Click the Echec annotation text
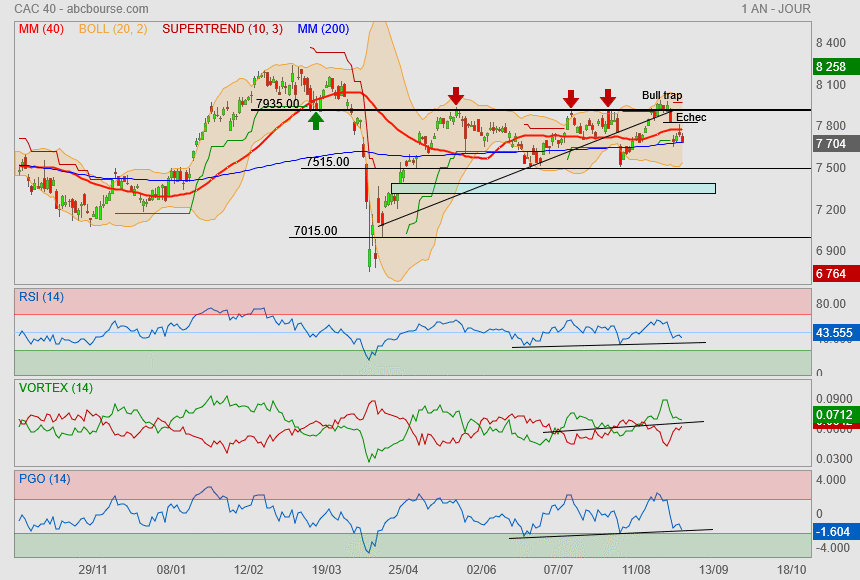860x580 pixels. (x=691, y=118)
